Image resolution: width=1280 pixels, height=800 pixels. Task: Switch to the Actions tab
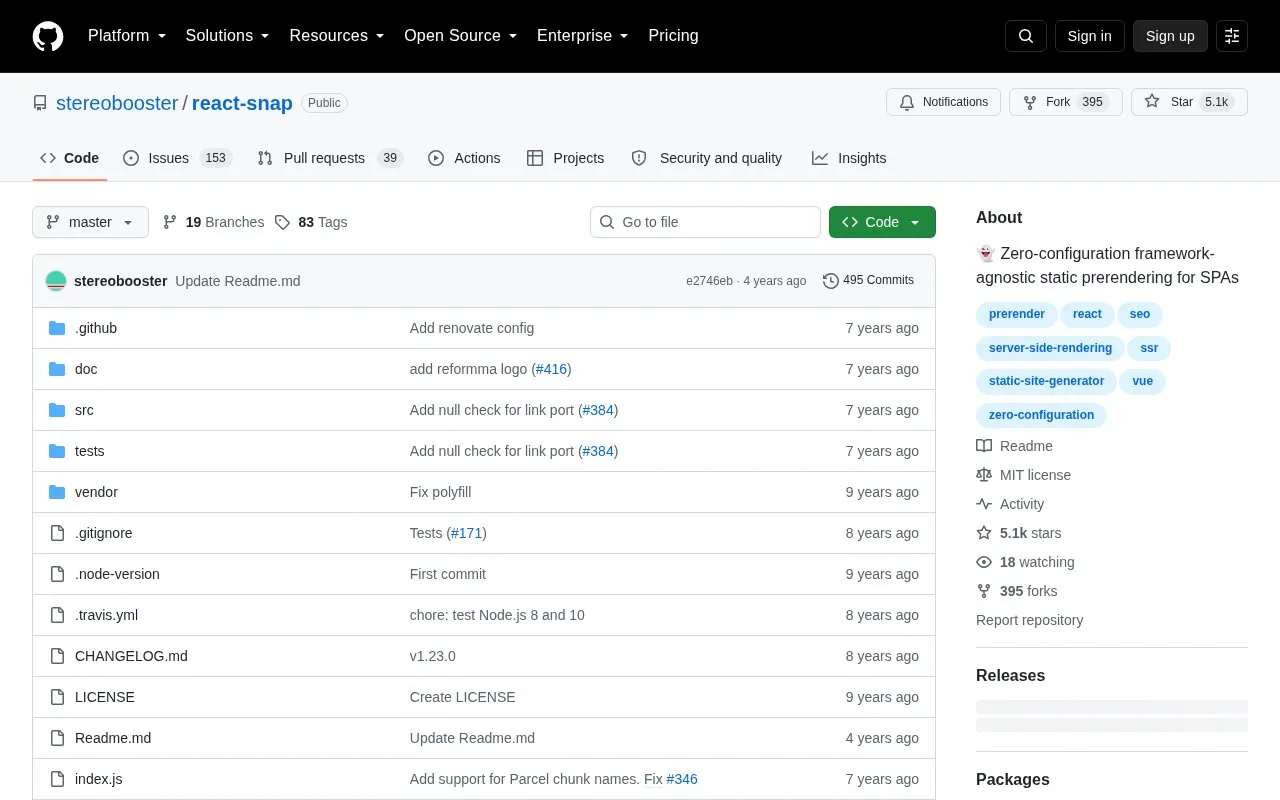pos(464,158)
